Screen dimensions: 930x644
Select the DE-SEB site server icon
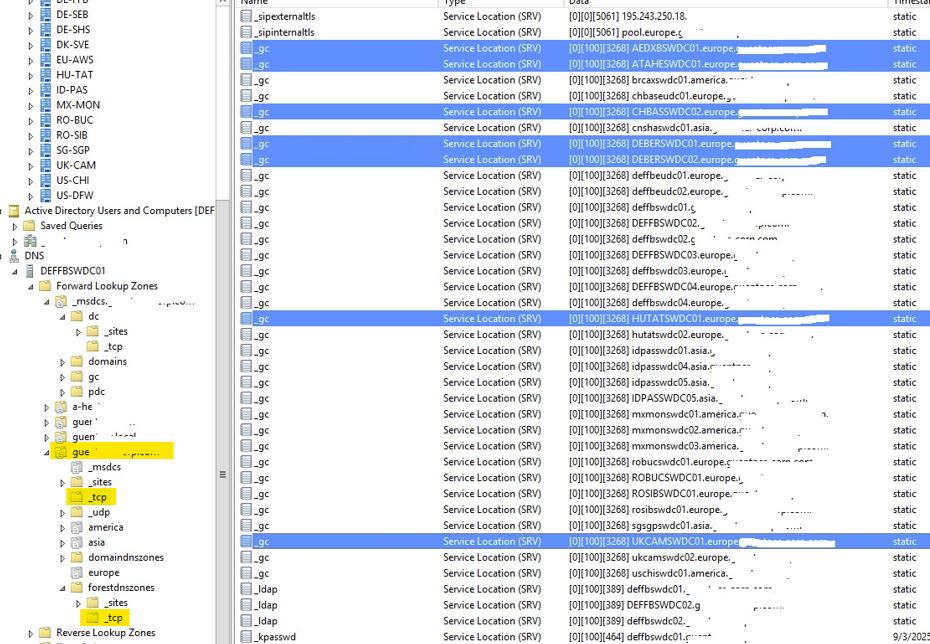(46, 14)
